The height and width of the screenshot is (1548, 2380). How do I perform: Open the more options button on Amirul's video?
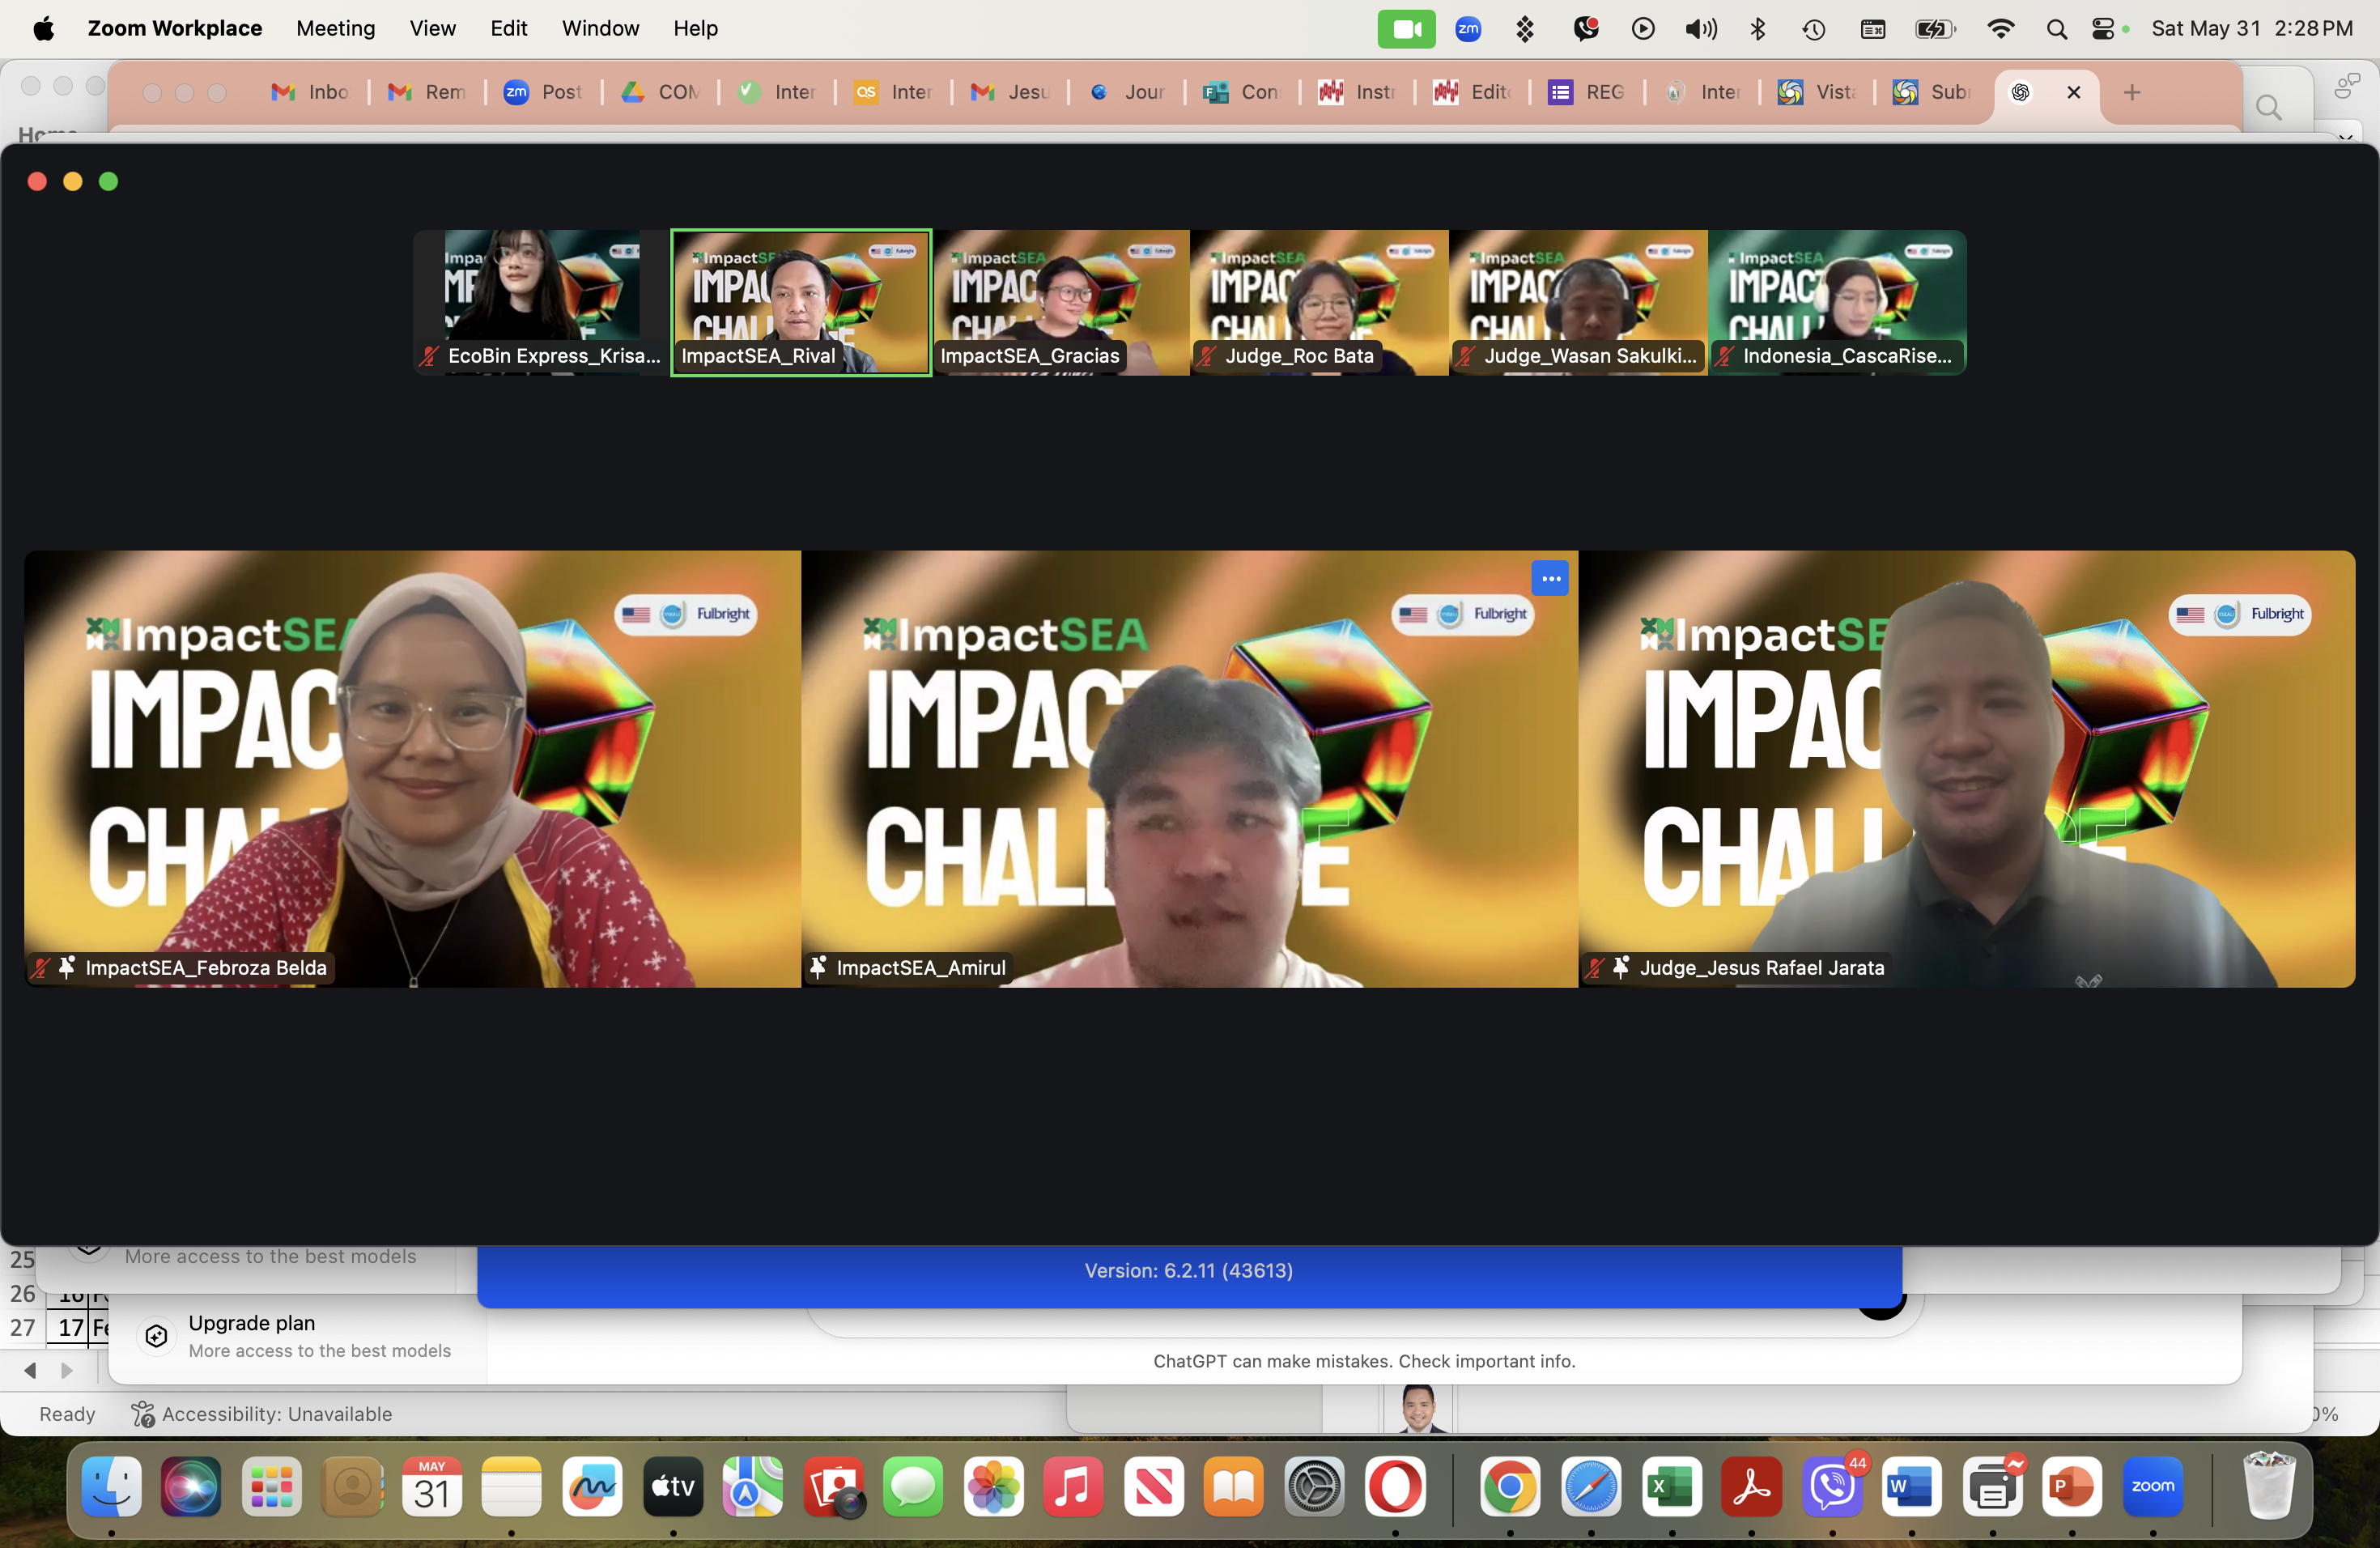1550,578
